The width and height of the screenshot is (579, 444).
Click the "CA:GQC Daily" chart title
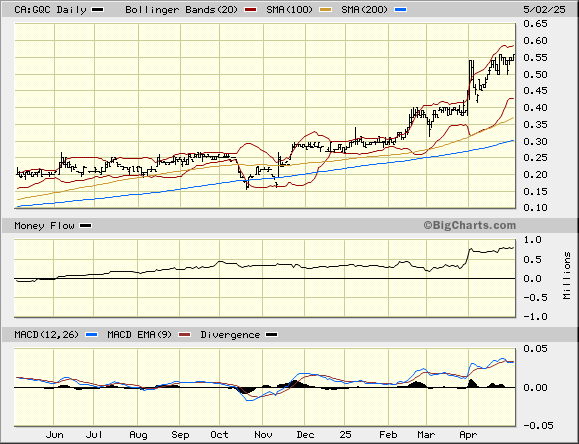(x=51, y=10)
